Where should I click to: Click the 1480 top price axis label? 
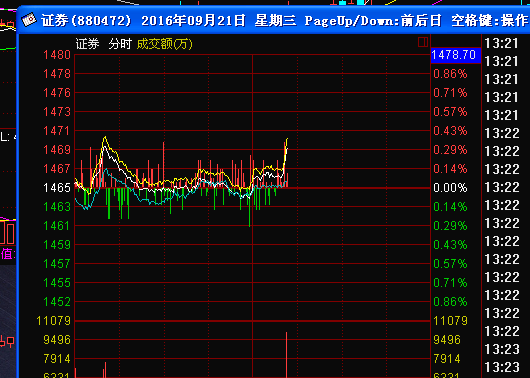[57, 55]
